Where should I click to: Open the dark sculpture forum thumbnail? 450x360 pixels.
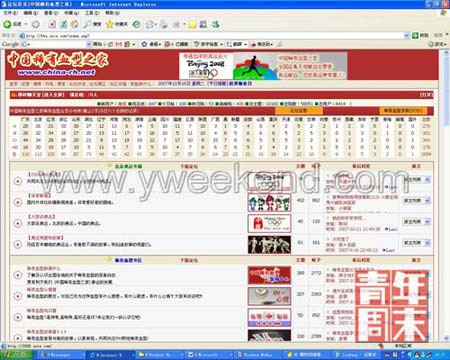pyautogui.click(x=269, y=245)
